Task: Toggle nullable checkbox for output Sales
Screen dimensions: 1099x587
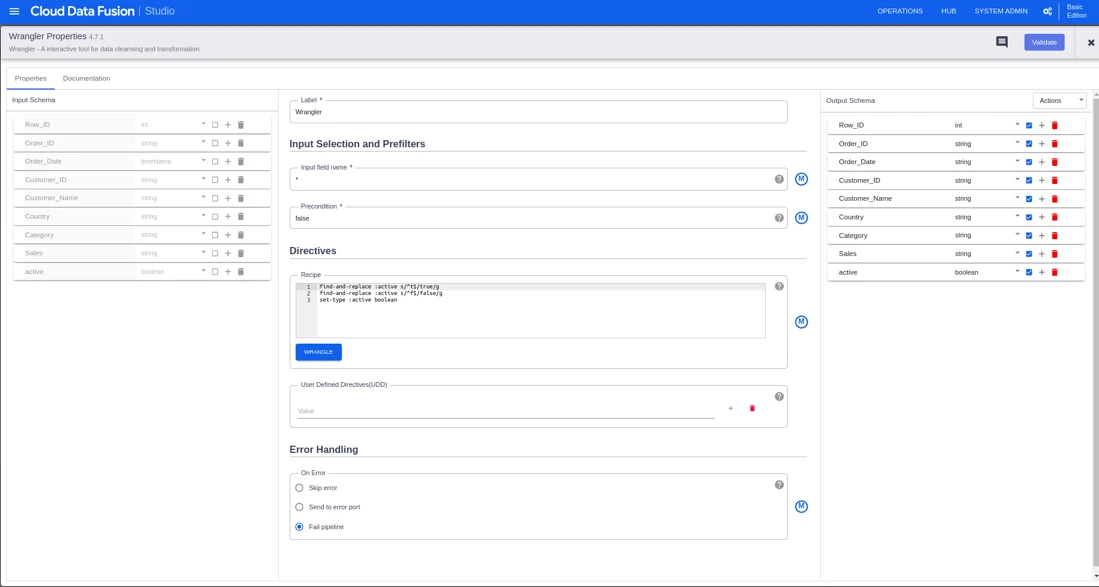Action: coord(1029,254)
